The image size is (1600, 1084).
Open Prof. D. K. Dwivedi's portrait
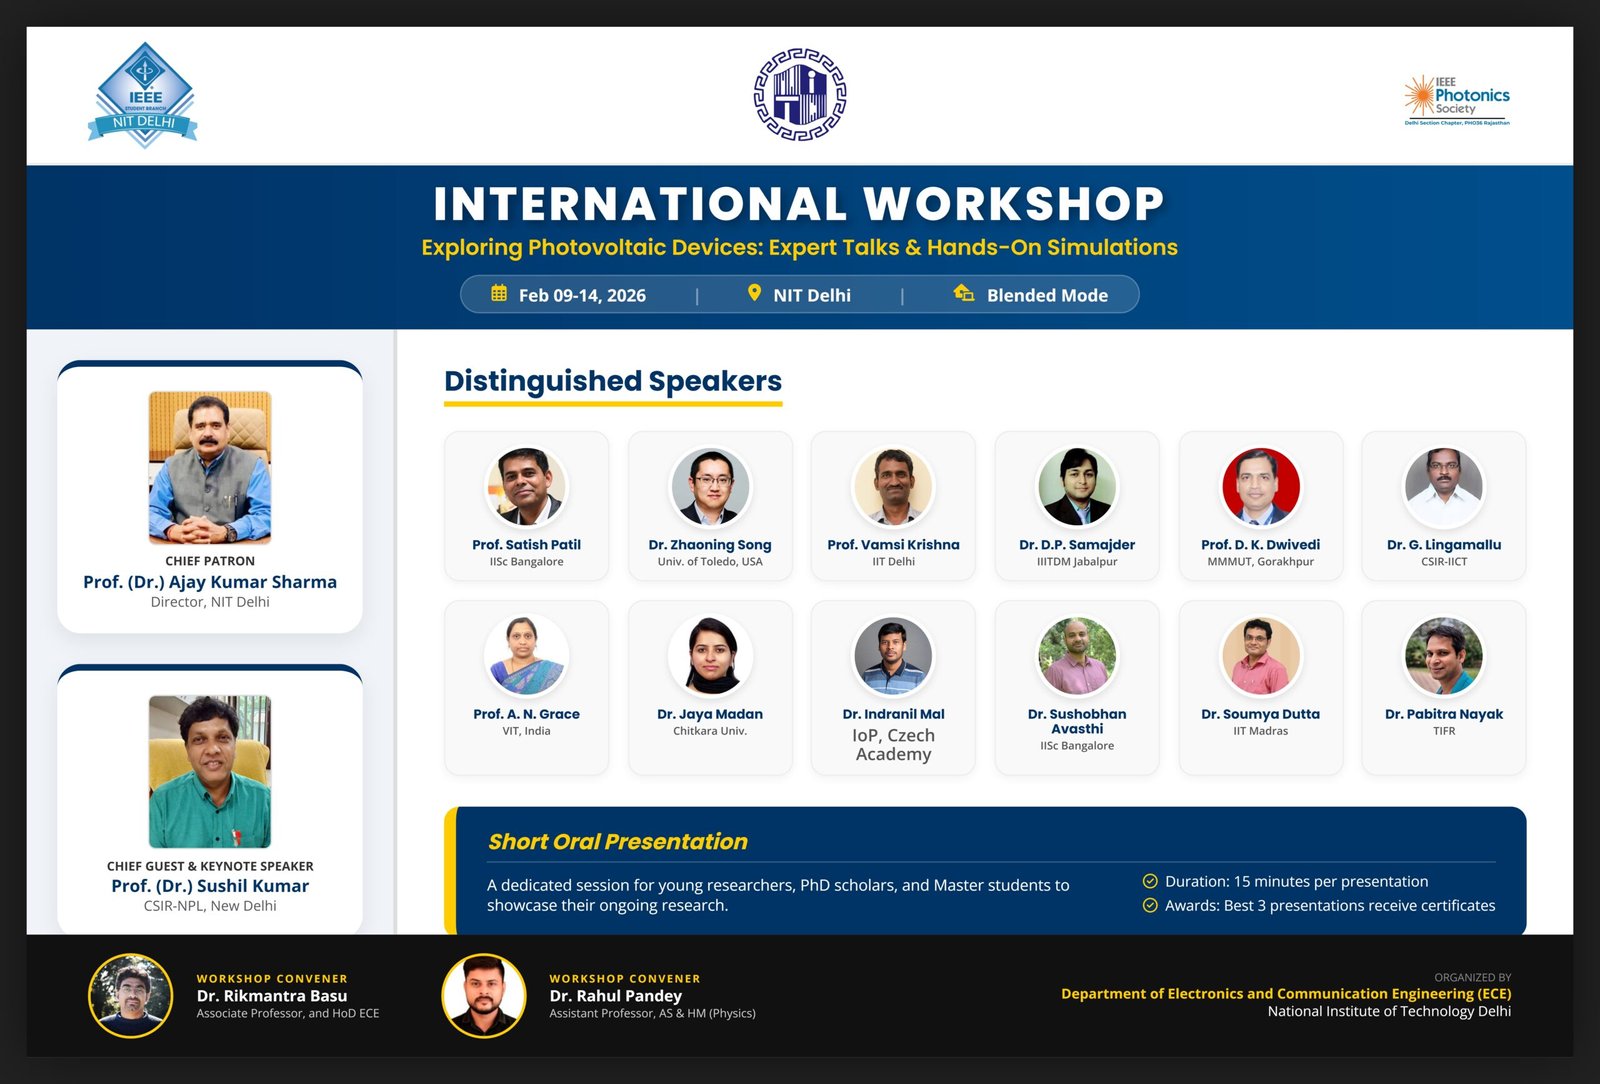point(1260,486)
